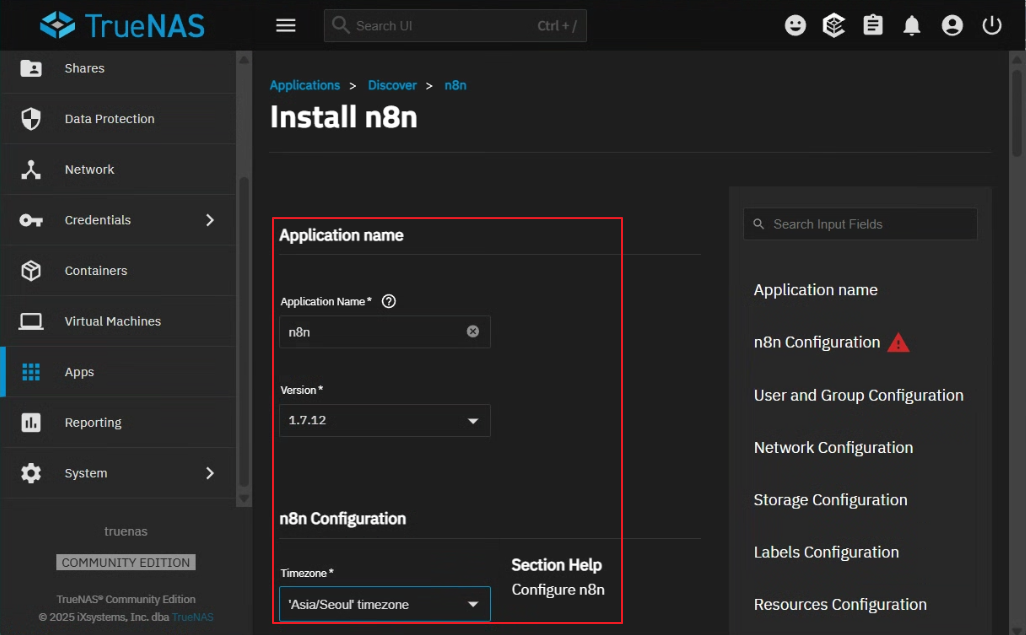Click the Apps grid icon

[31, 372]
